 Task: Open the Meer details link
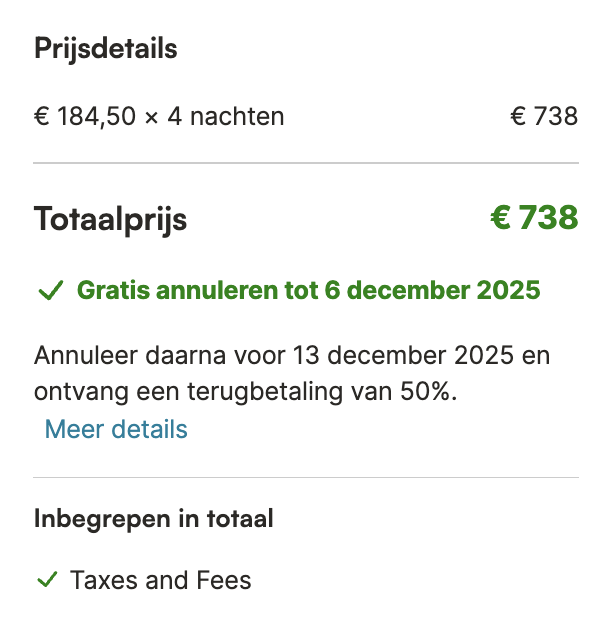click(116, 430)
